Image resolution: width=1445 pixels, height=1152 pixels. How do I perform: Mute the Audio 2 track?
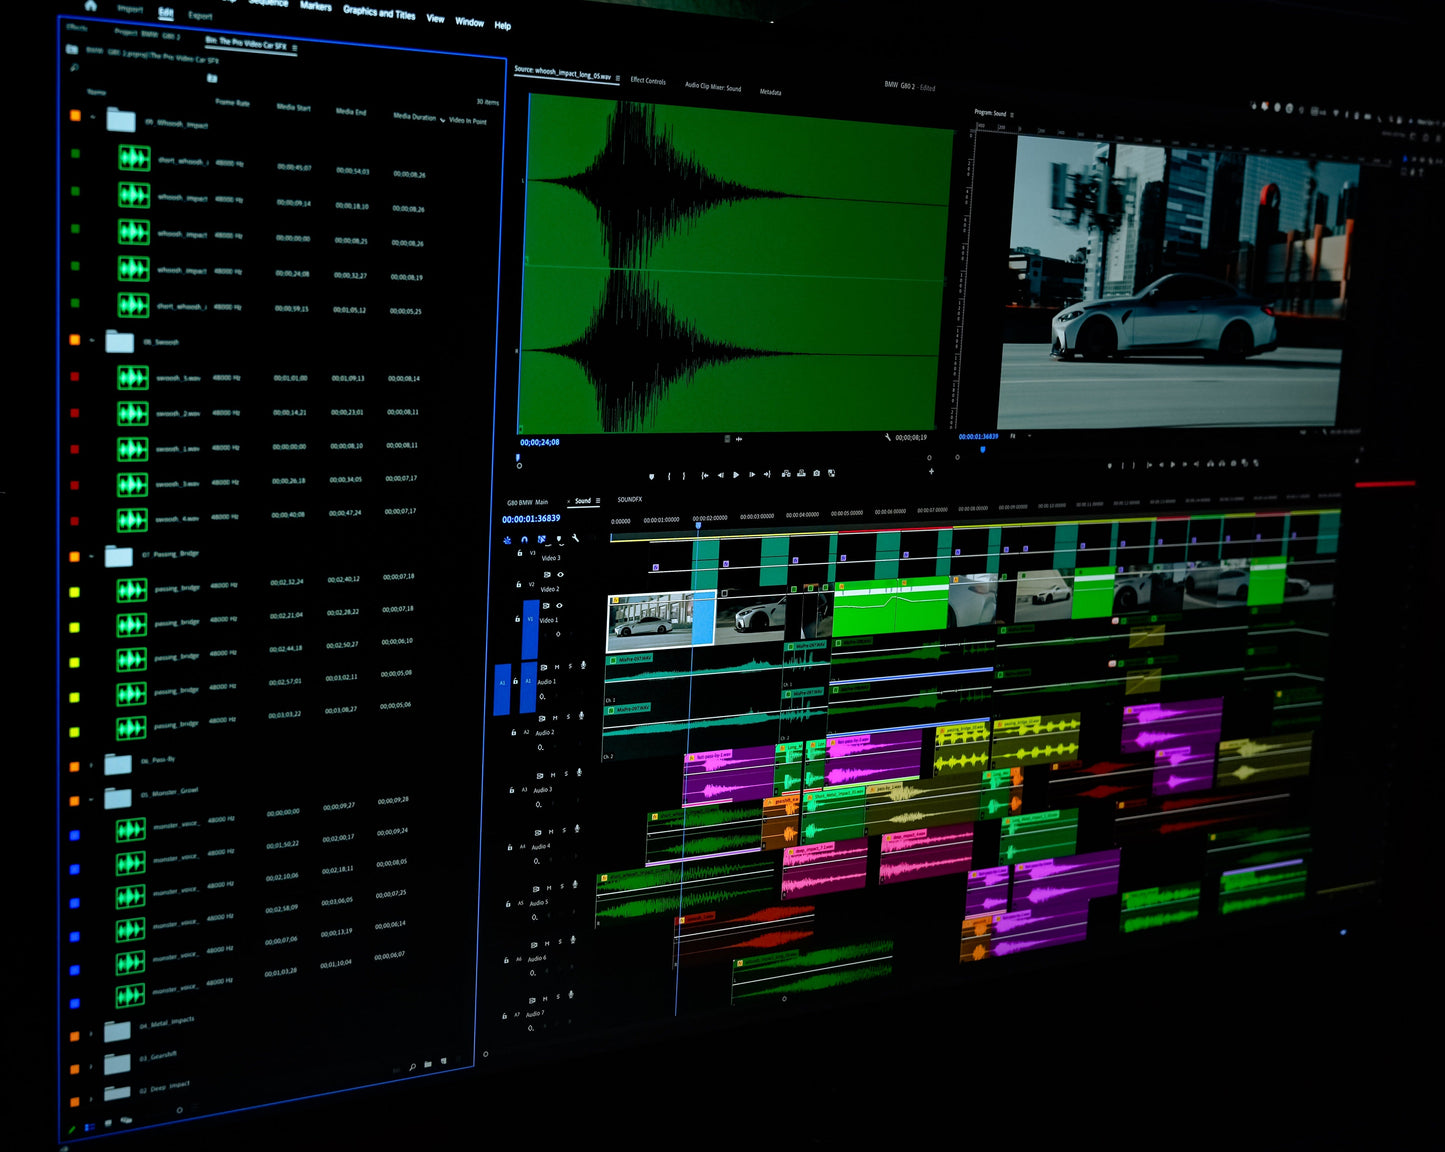point(555,717)
